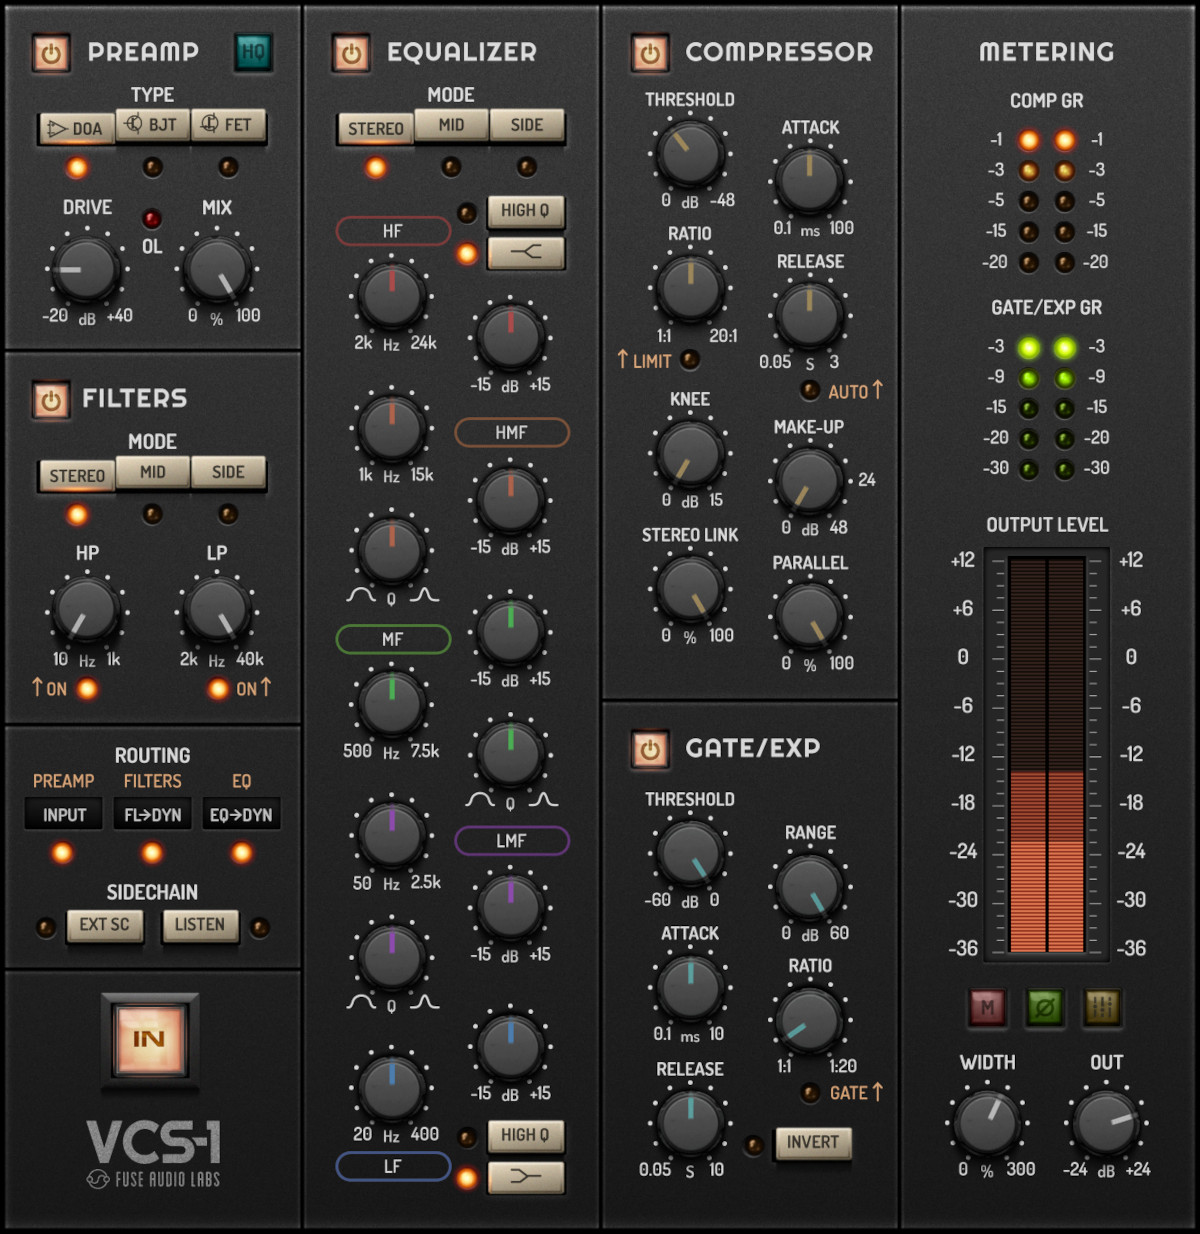The width and height of the screenshot is (1200, 1234).
Task: Click the LF High Q button
Action: click(526, 1135)
